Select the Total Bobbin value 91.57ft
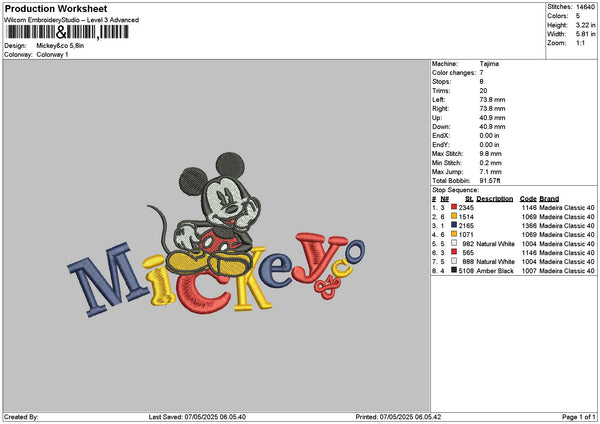The height and width of the screenshot is (424, 600). [x=490, y=181]
